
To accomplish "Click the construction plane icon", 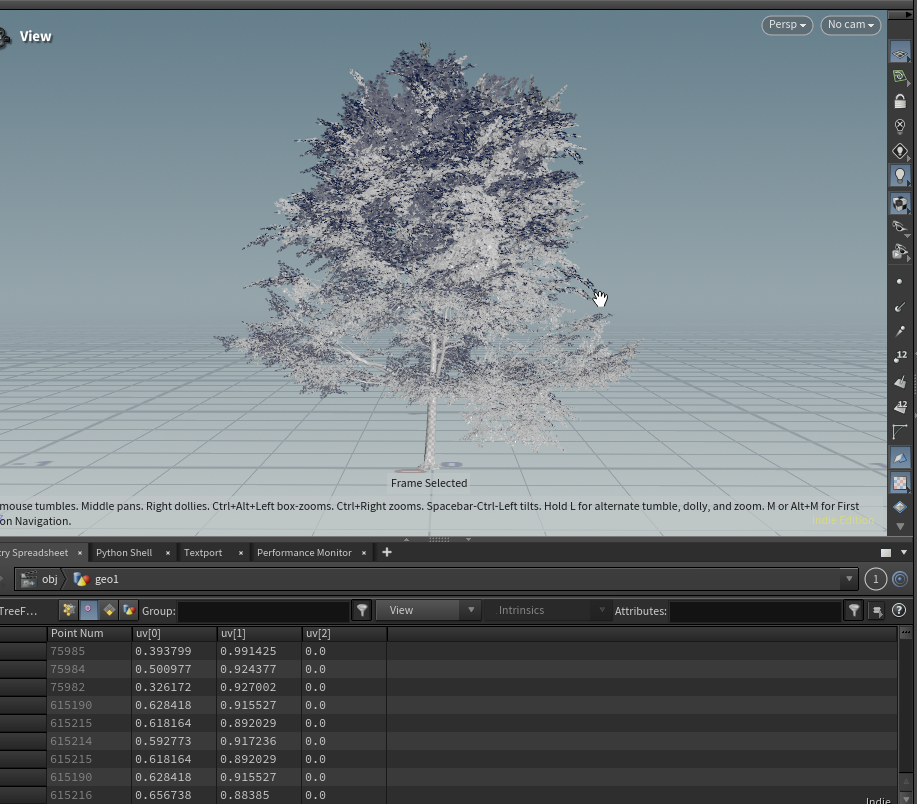I will click(x=899, y=77).
